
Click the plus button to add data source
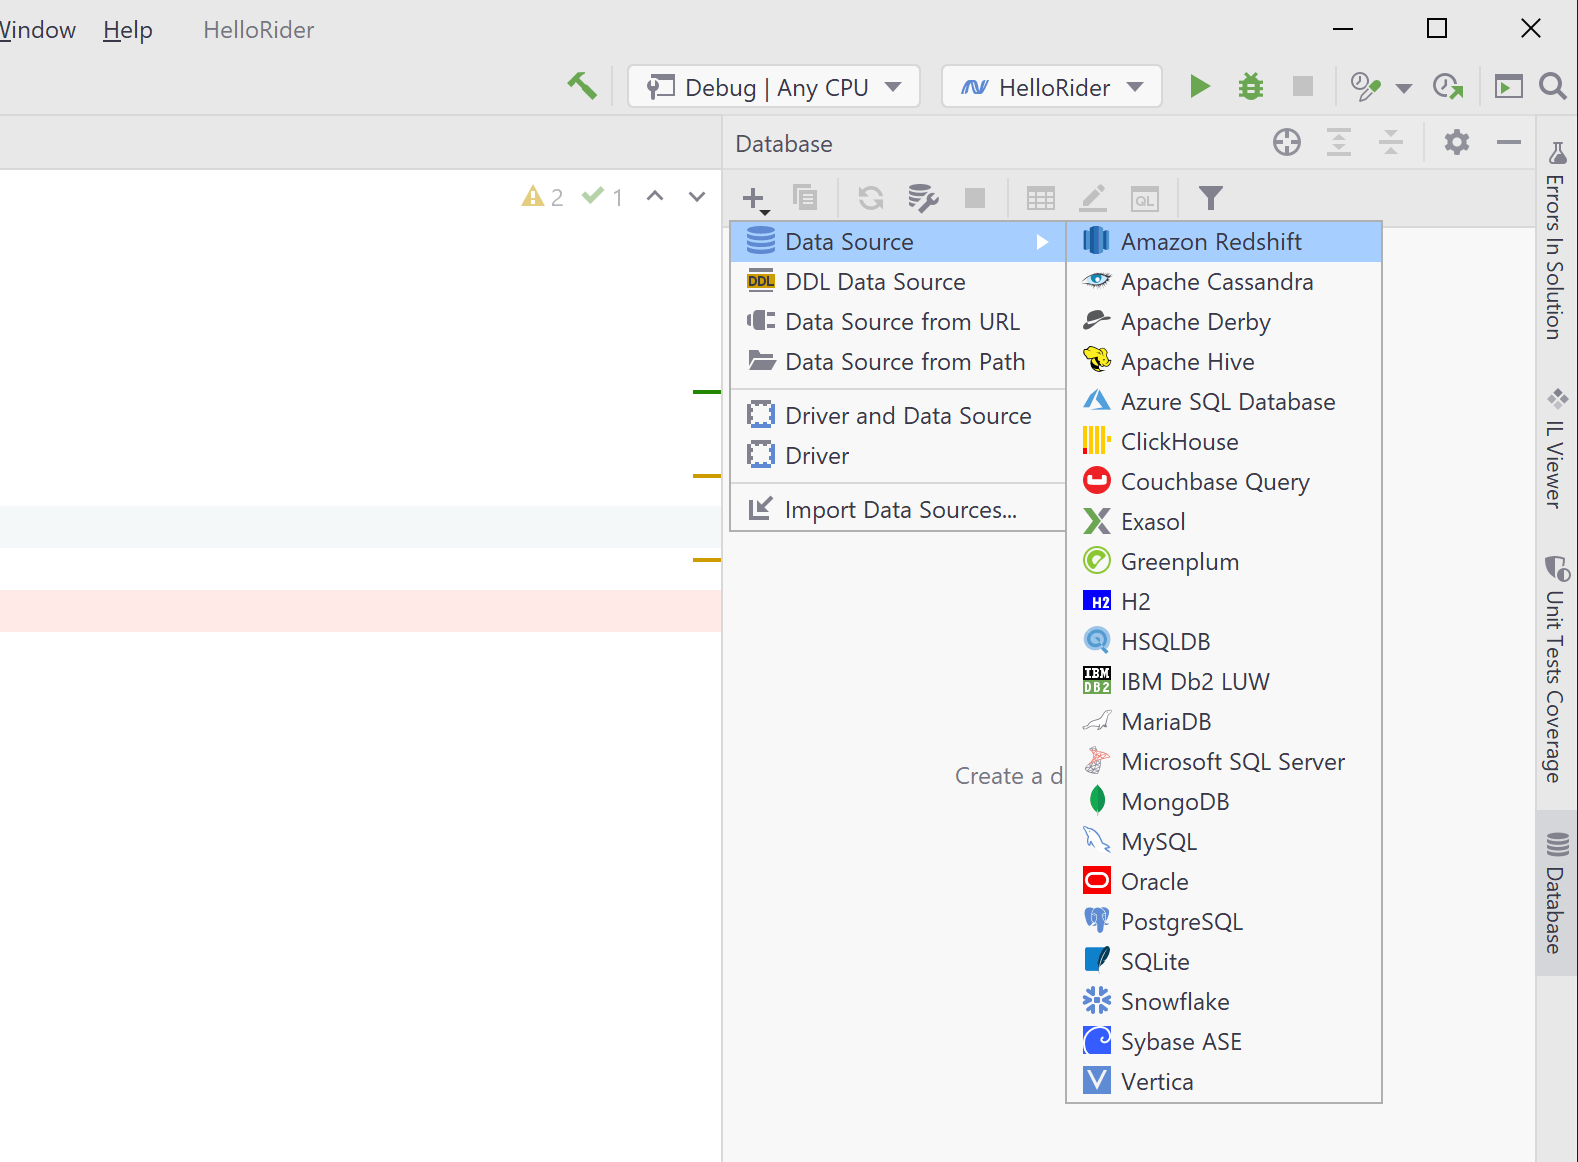(755, 199)
